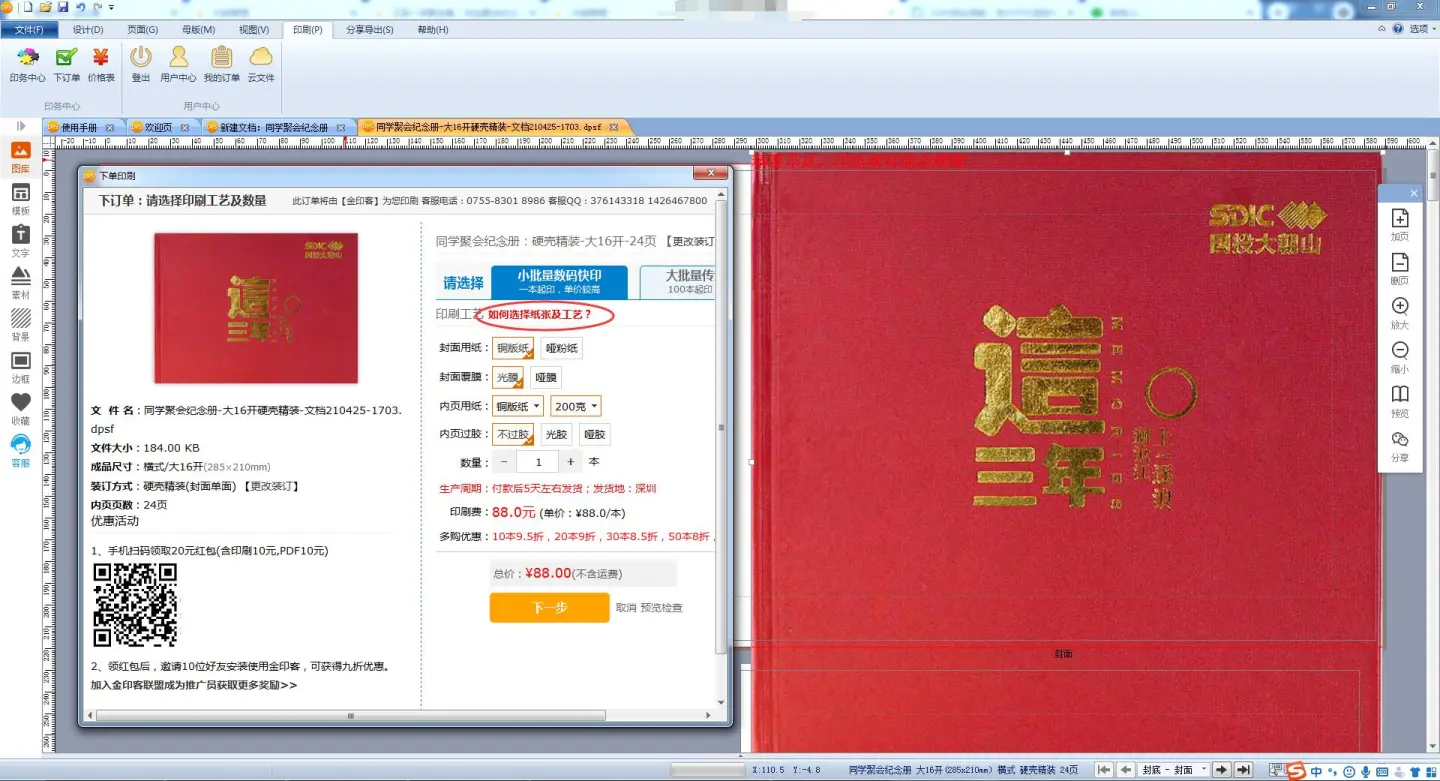
Task: Open the 用户中心 user center
Action: [178, 64]
